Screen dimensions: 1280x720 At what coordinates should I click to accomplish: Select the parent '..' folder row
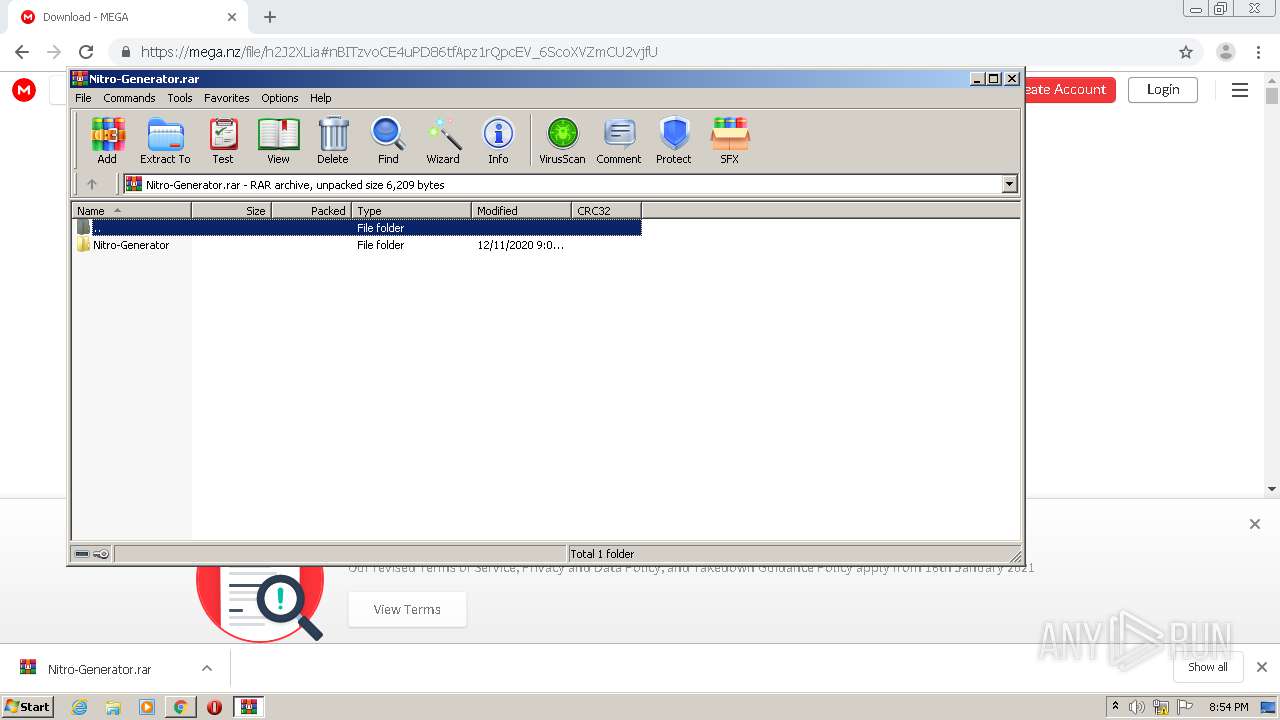click(357, 227)
